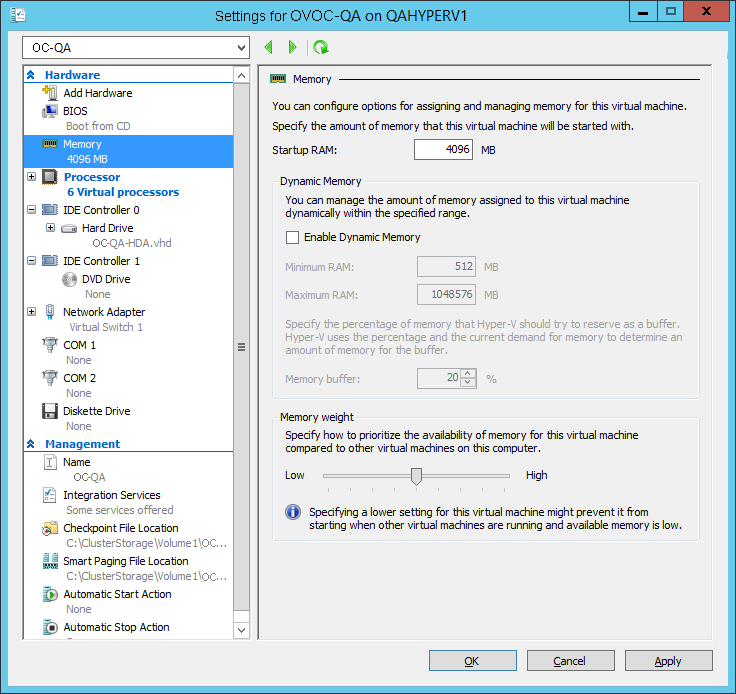Click the OK button
This screenshot has height=694, width=736.
tap(472, 661)
